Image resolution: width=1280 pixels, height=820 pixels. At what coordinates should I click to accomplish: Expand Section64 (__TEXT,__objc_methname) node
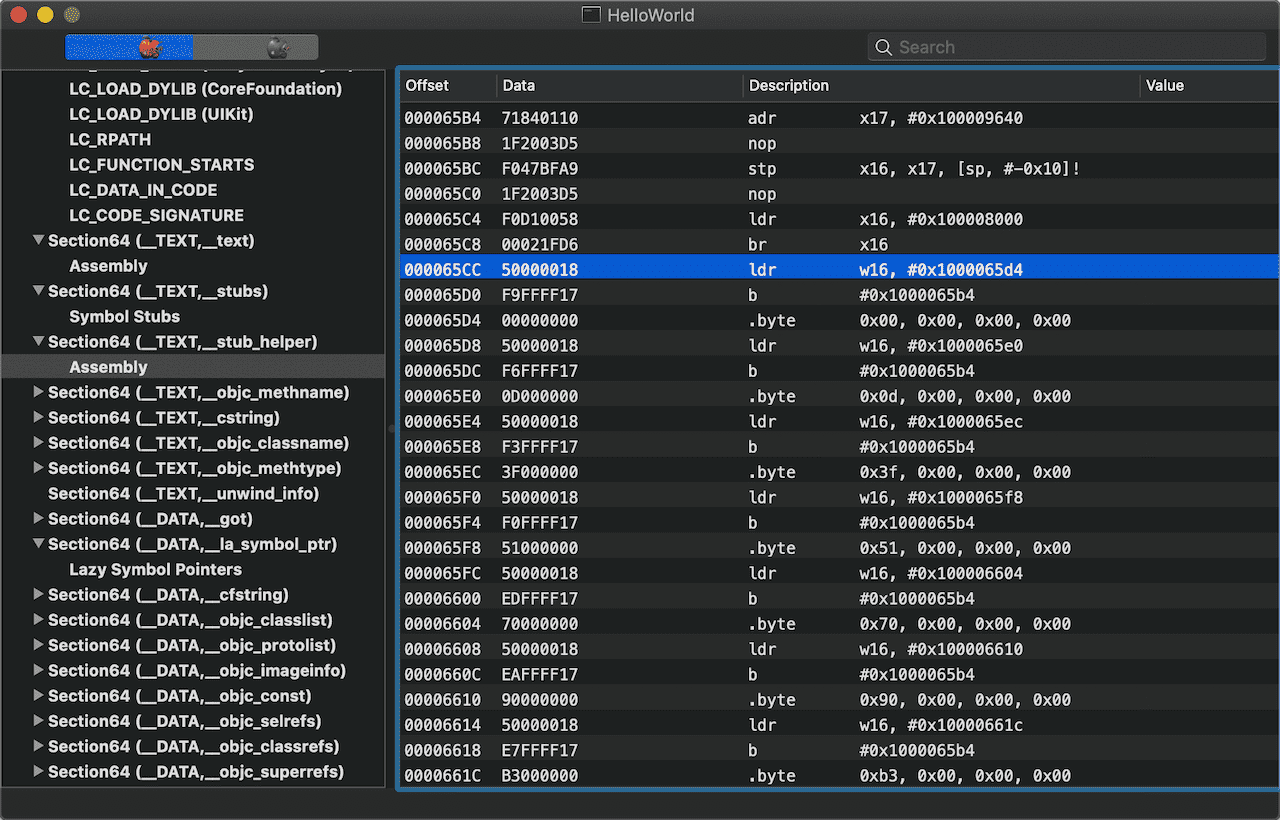pyautogui.click(x=39, y=392)
